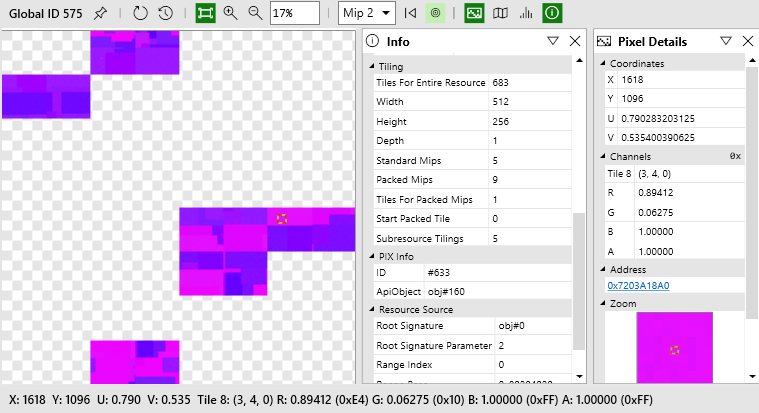Screen dimensions: 759x413
Task: Select the Tiles For Entire Resource value 683
Action: (x=501, y=83)
